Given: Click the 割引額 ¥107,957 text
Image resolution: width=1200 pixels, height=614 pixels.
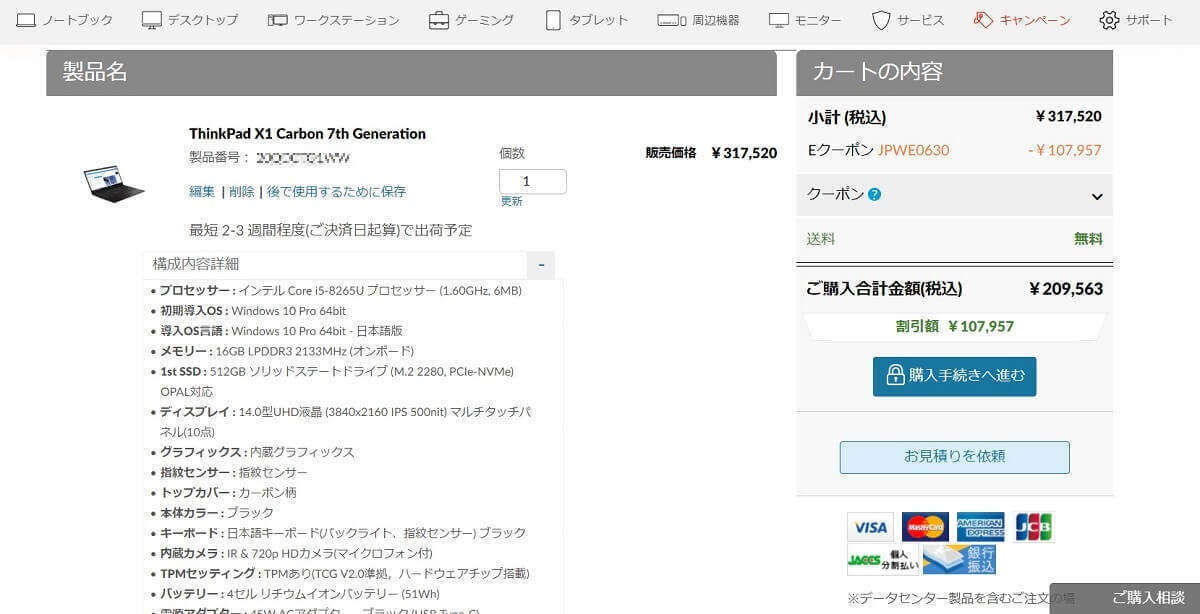Looking at the screenshot, I should click(x=954, y=326).
